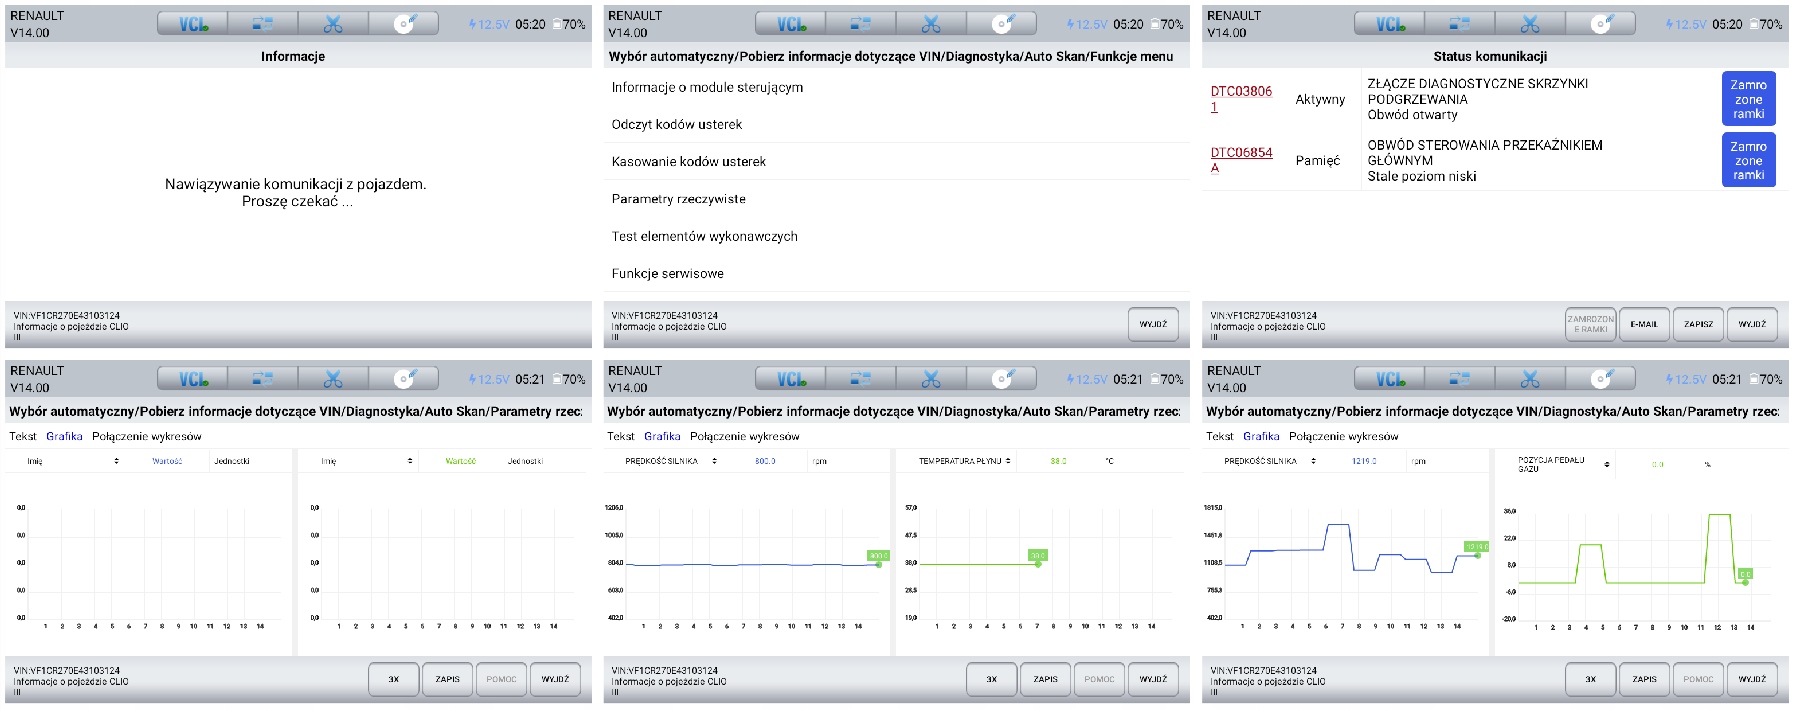This screenshot has height=710, width=1795.
Task: Tap E-MAIL button on Status komunikacji screen
Action: (1644, 324)
